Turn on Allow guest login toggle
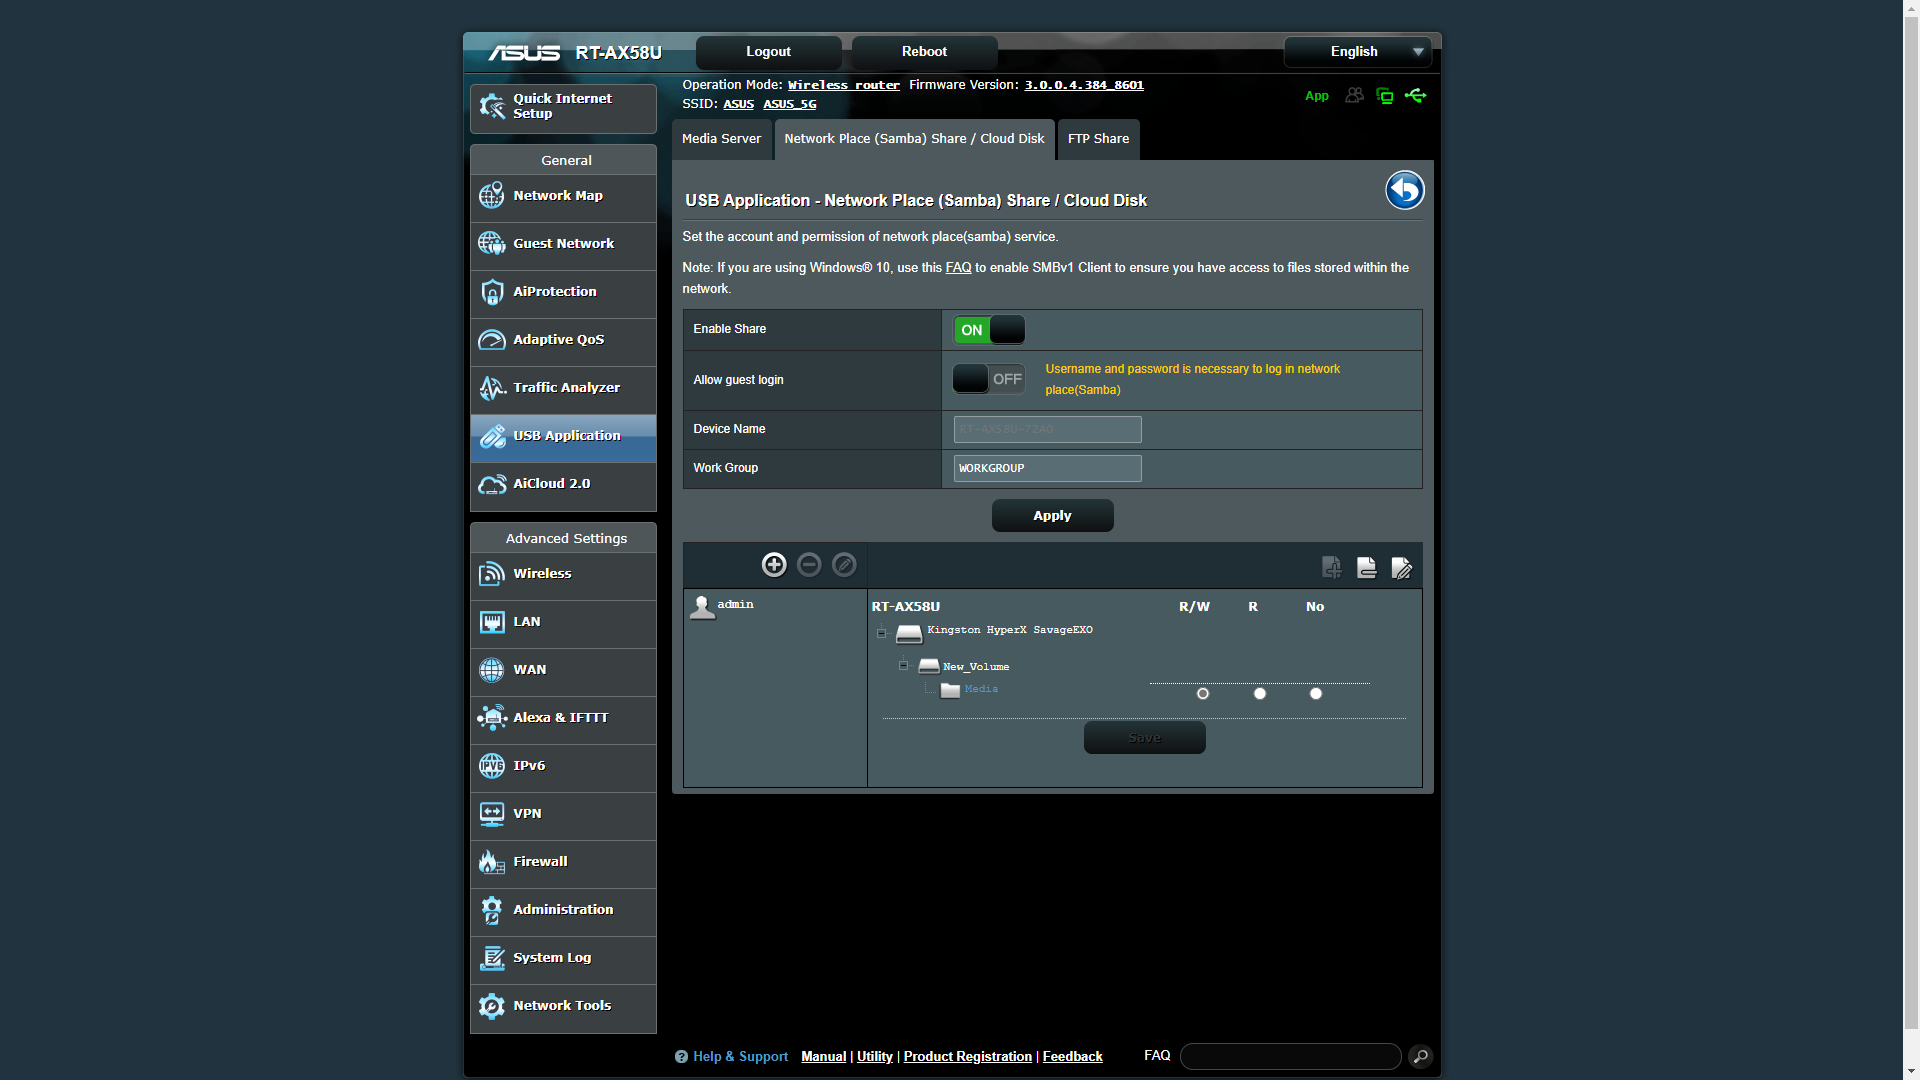1920x1080 pixels. click(x=988, y=379)
